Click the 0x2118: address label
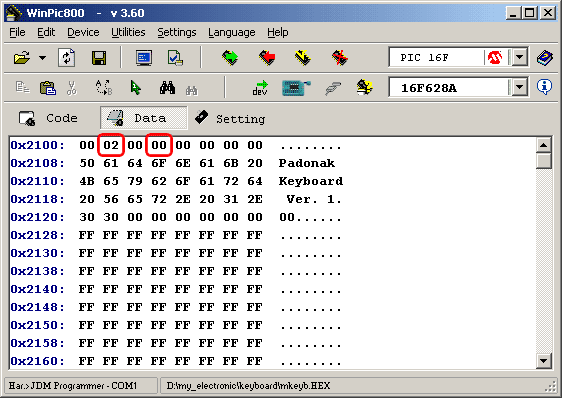The height and width of the screenshot is (398, 562). point(37,199)
